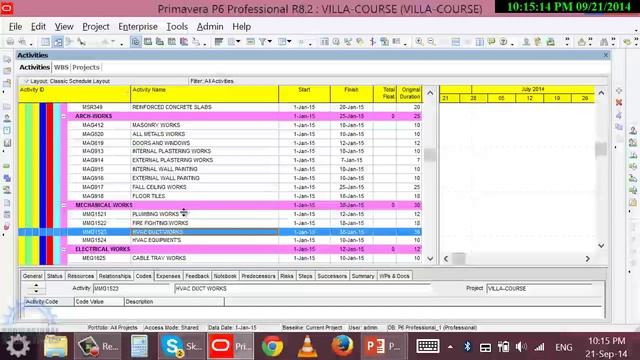Switch to the Projects tab
Image resolution: width=640 pixels, height=360 pixels.
(x=86, y=67)
